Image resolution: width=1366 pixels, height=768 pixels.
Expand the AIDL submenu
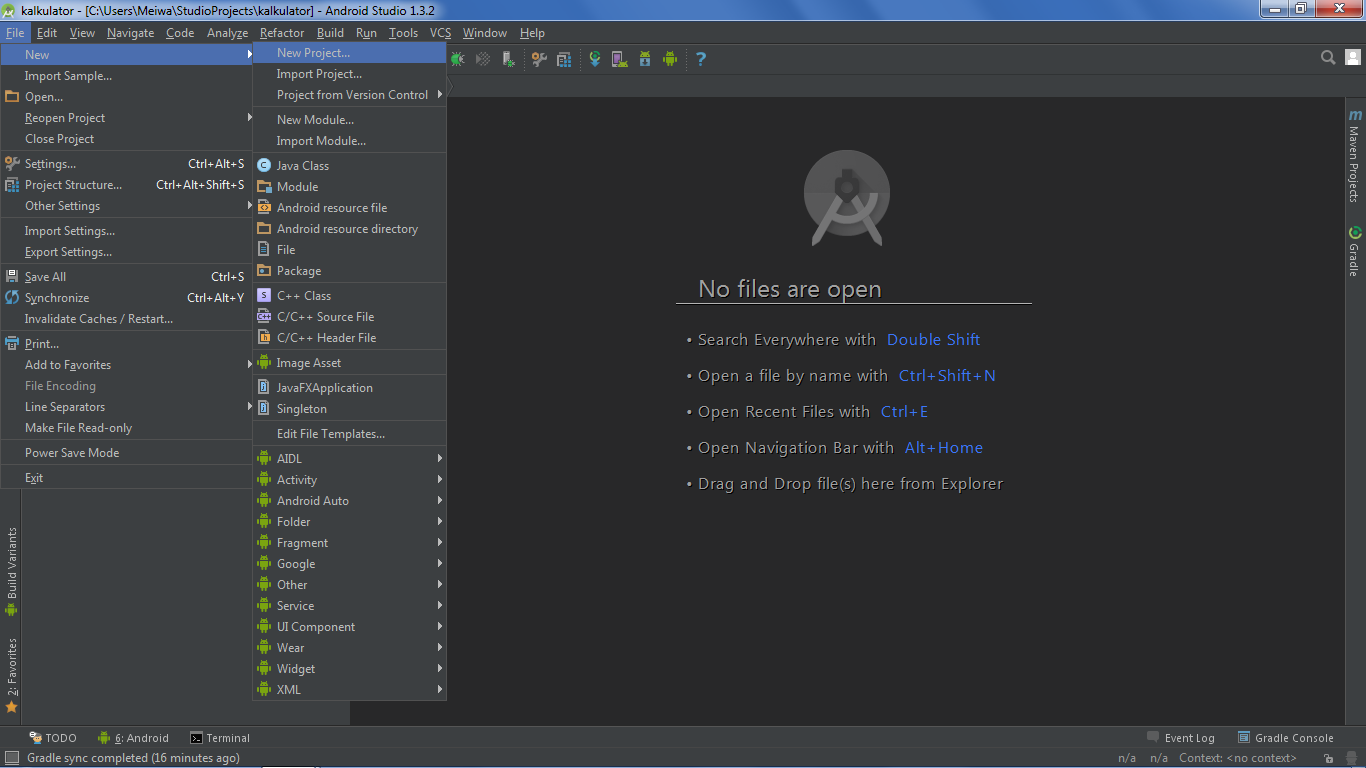click(x=349, y=459)
